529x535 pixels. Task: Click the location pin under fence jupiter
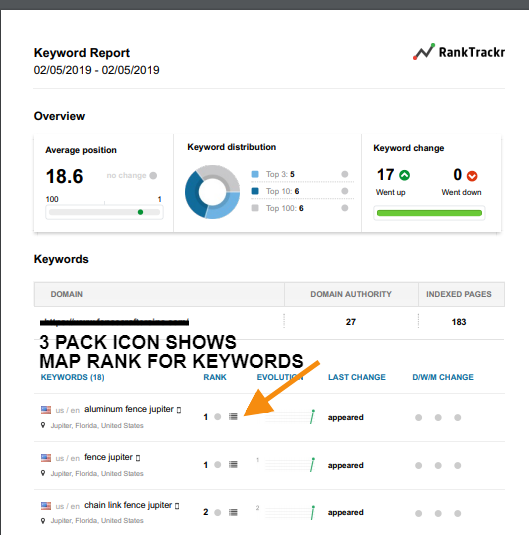[x=43, y=473]
